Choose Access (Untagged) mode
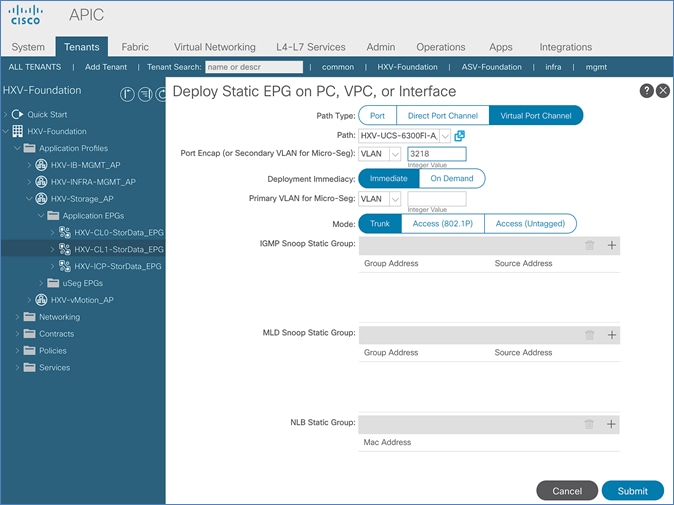This screenshot has height=505, width=674. 530,224
